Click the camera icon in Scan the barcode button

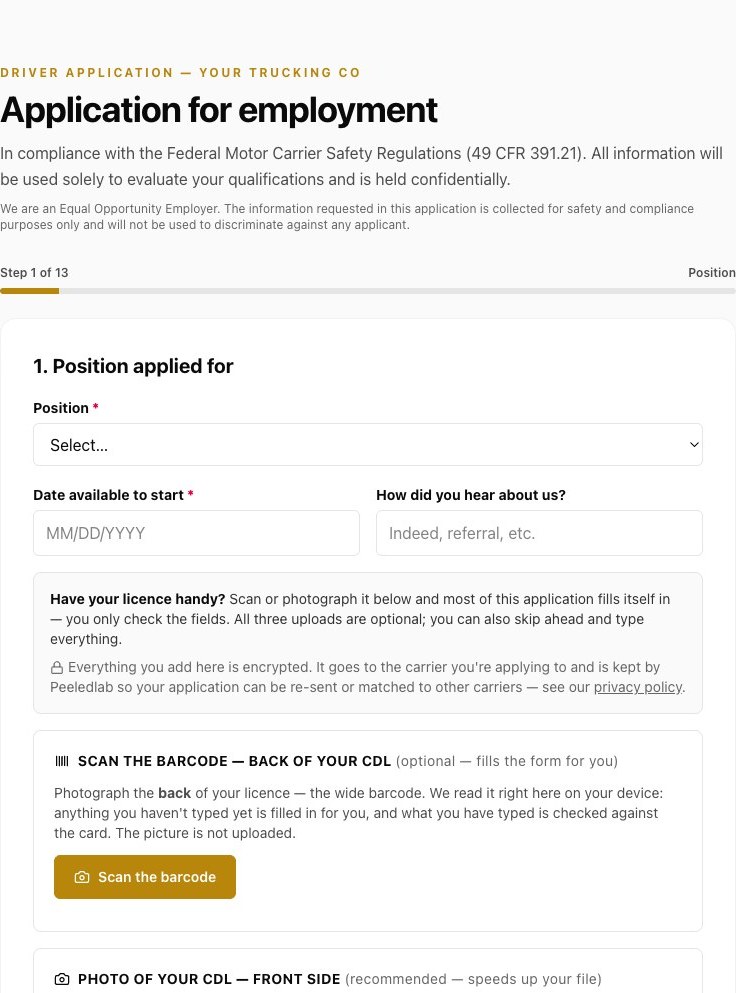coord(82,877)
